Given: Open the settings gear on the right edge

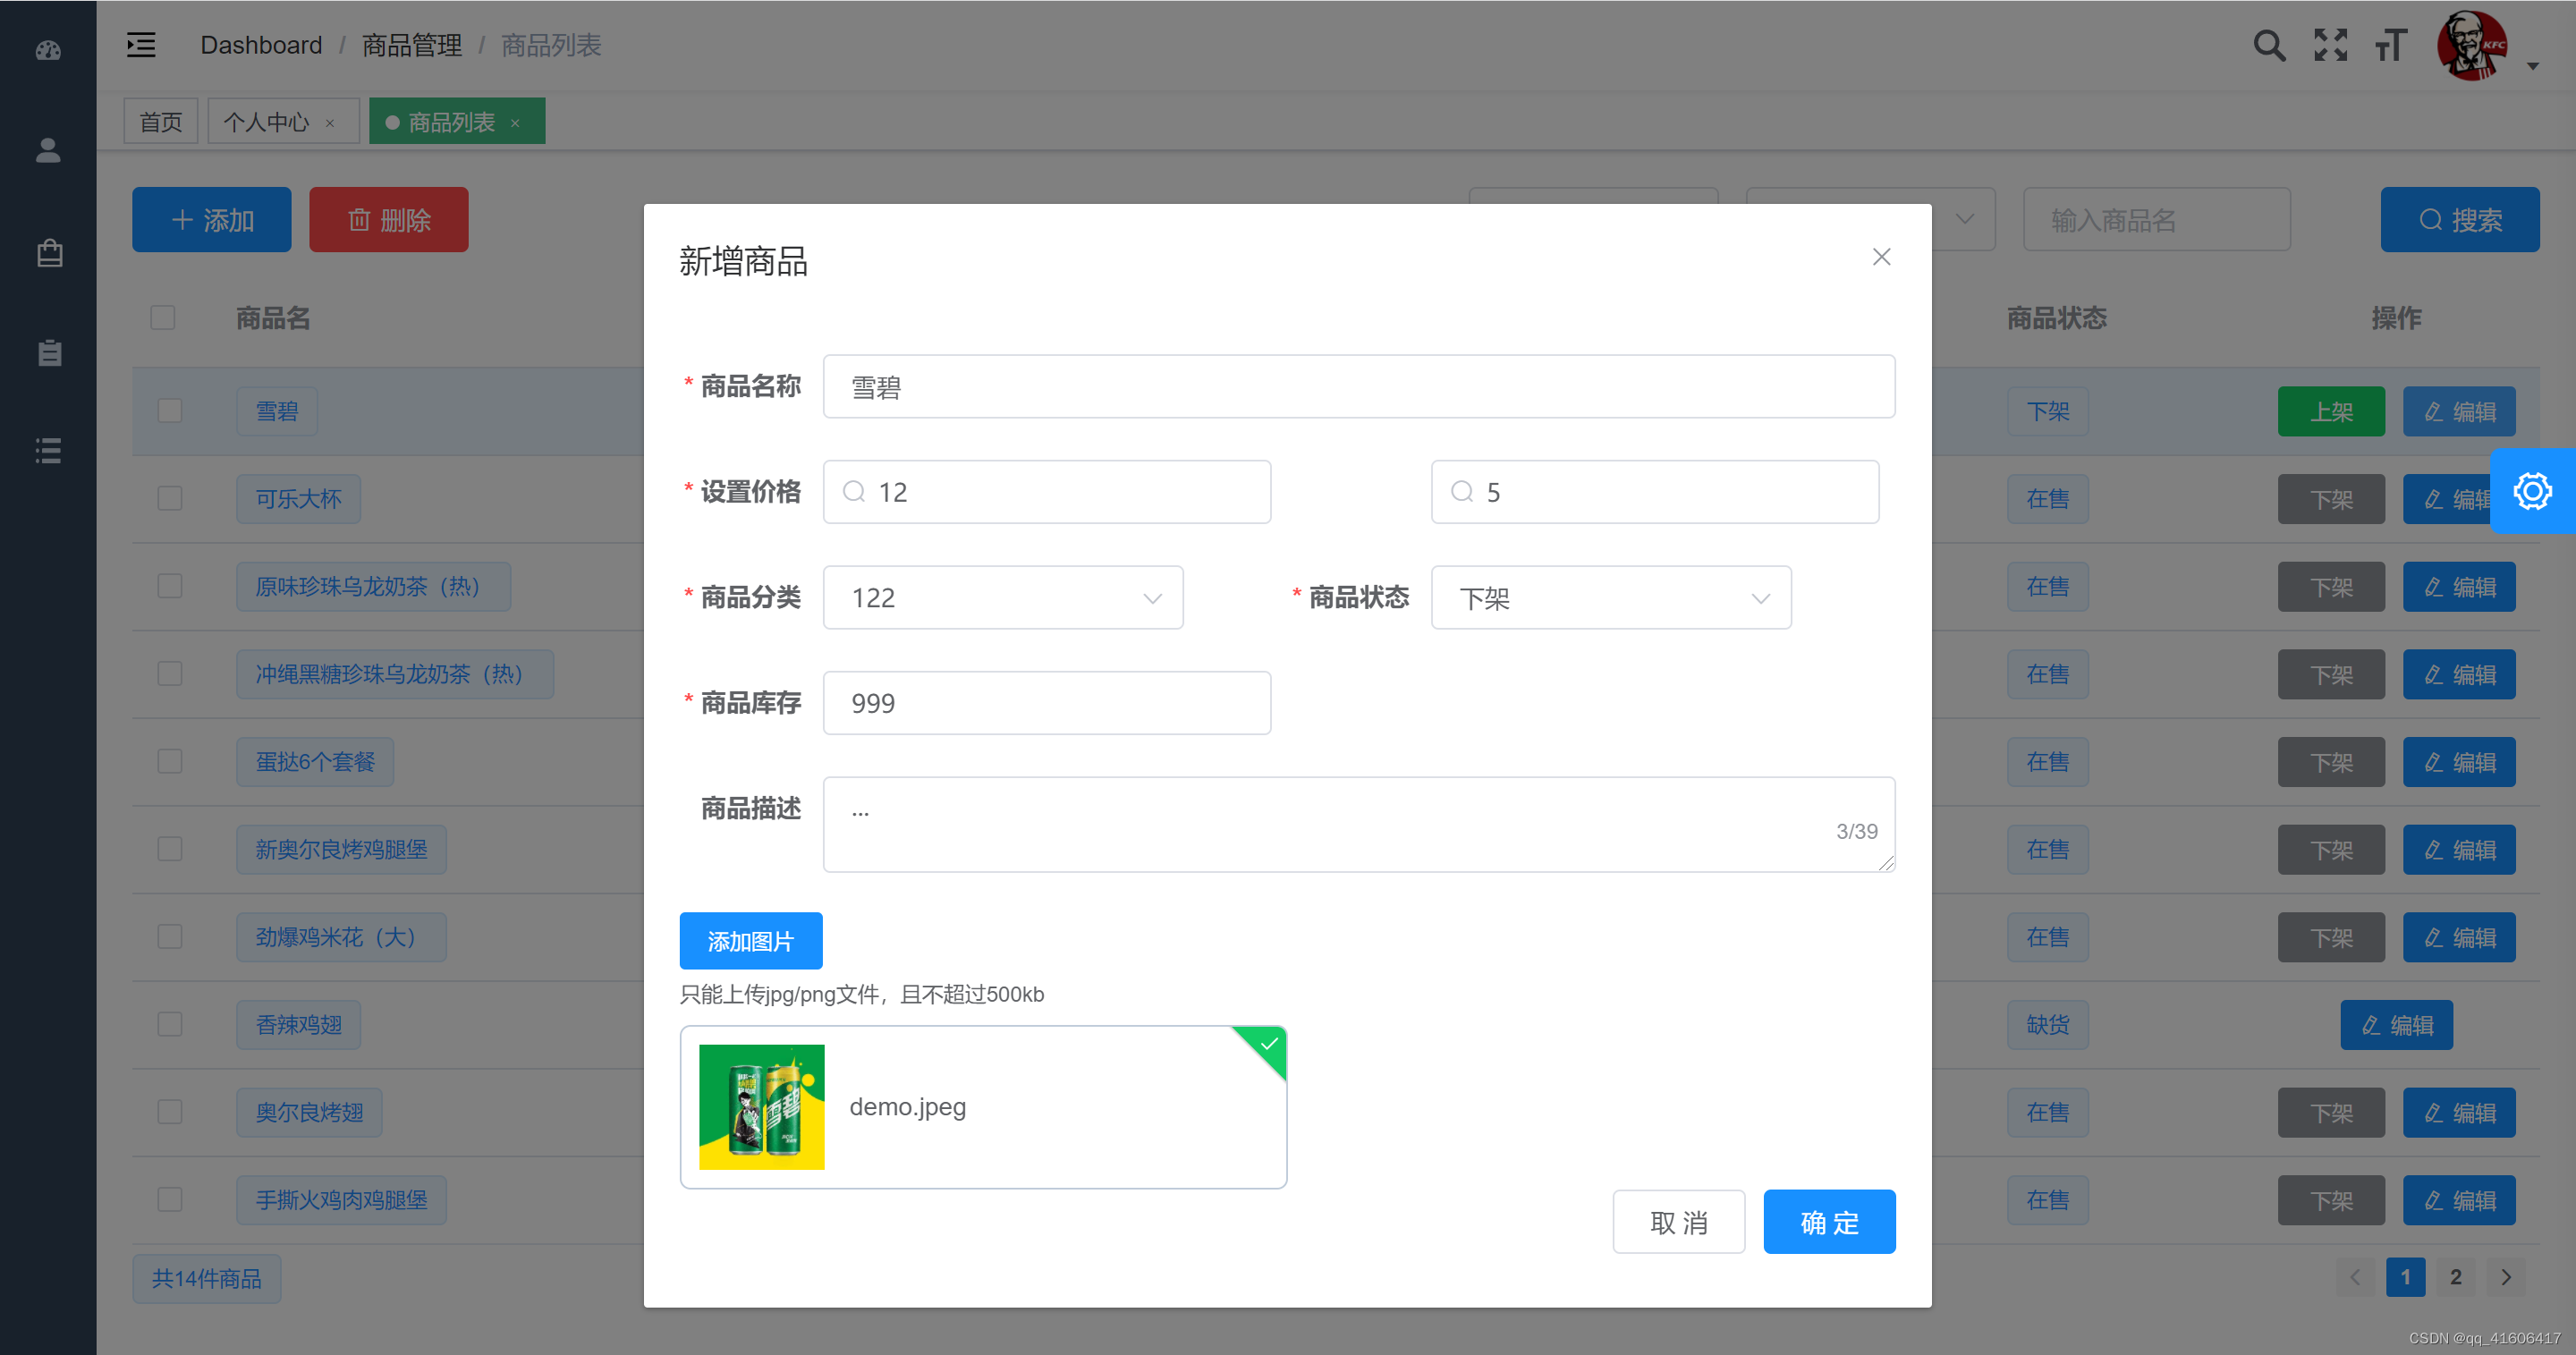Looking at the screenshot, I should 2533,491.
